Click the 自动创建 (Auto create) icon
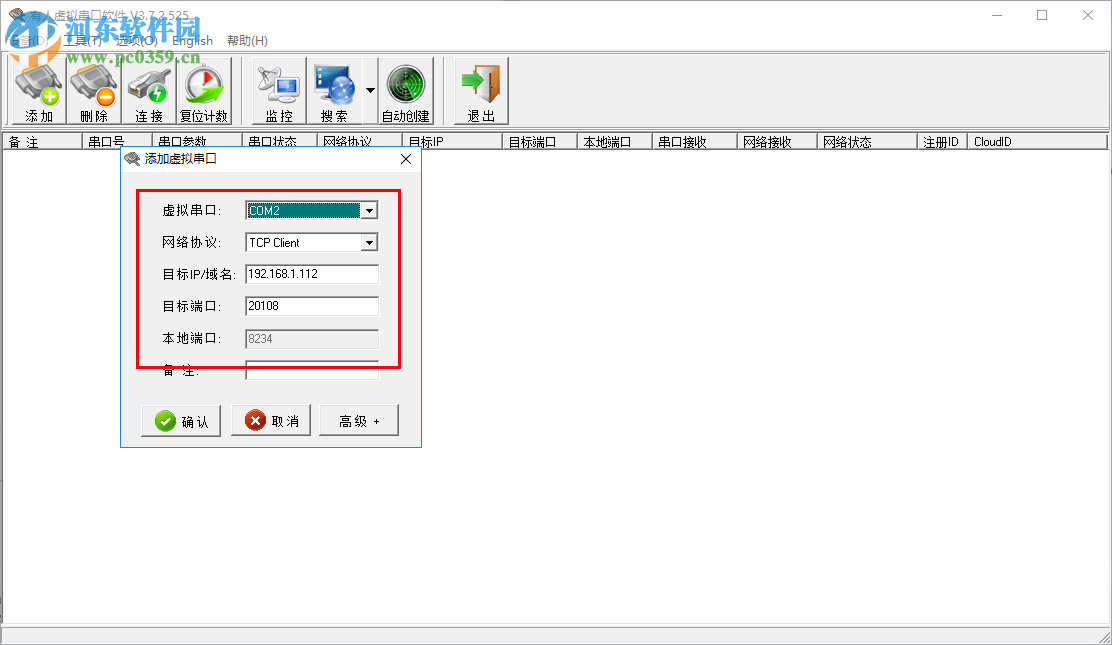The height and width of the screenshot is (645, 1112). pos(407,90)
